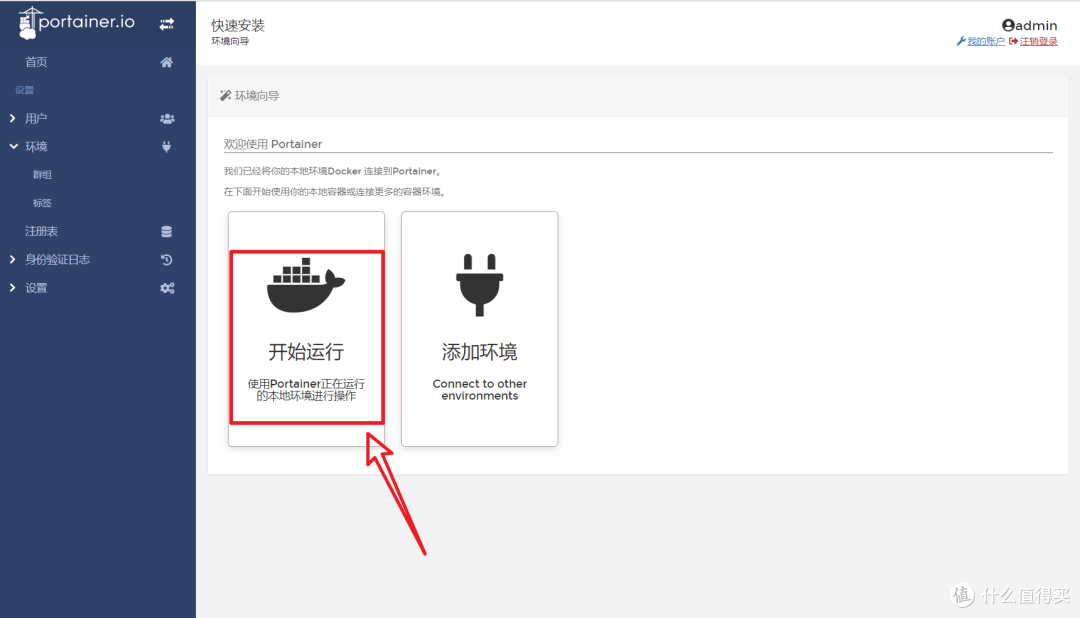
Task: Click the plug icon on the 添加环境 card
Action: pyautogui.click(x=479, y=283)
